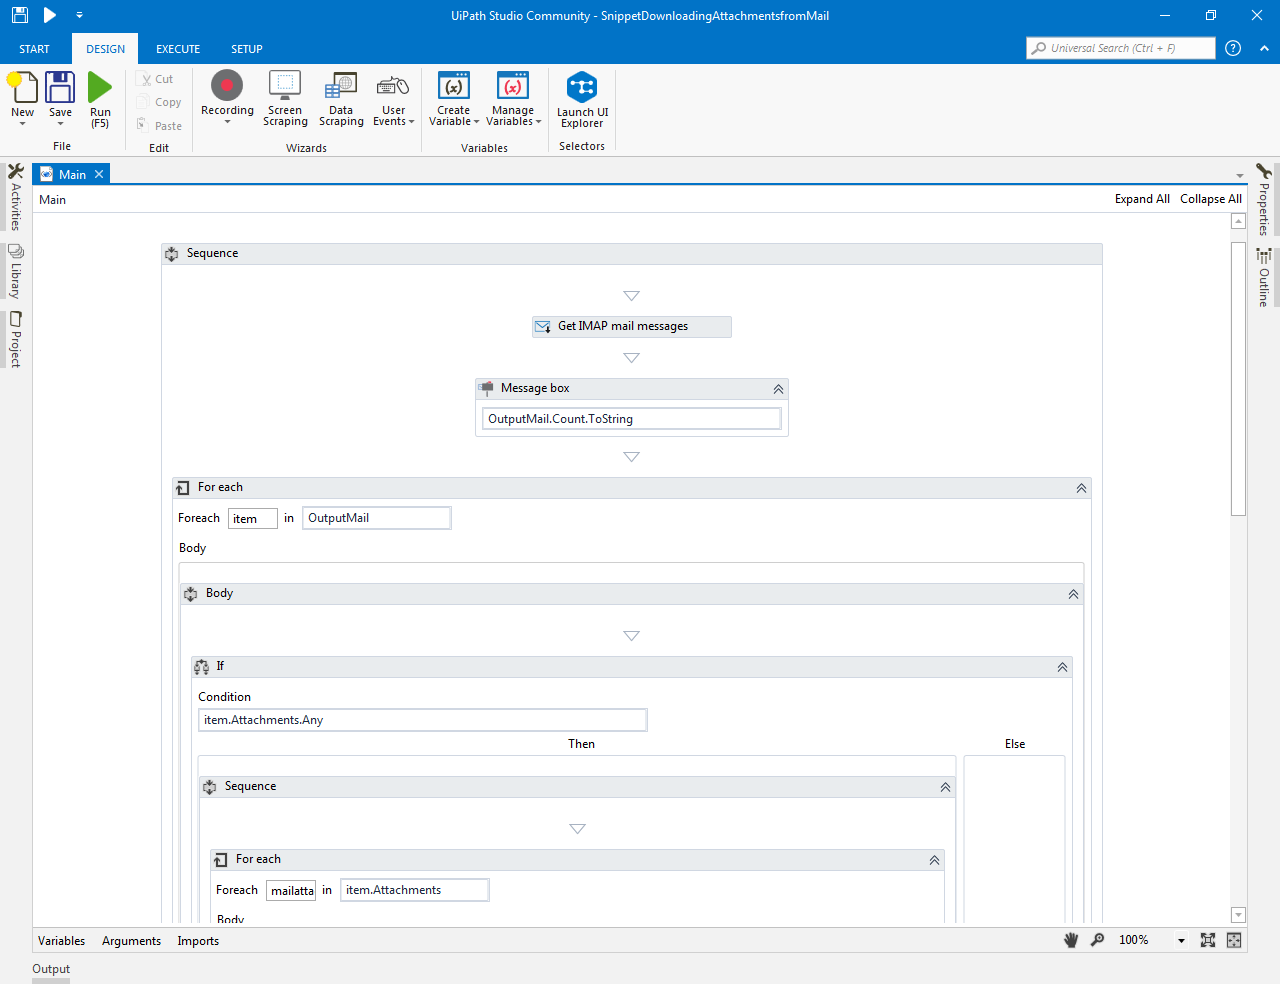Screen dimensions: 1280x984
Task: Select the Get IMAP mail messages activity
Action: [632, 326]
